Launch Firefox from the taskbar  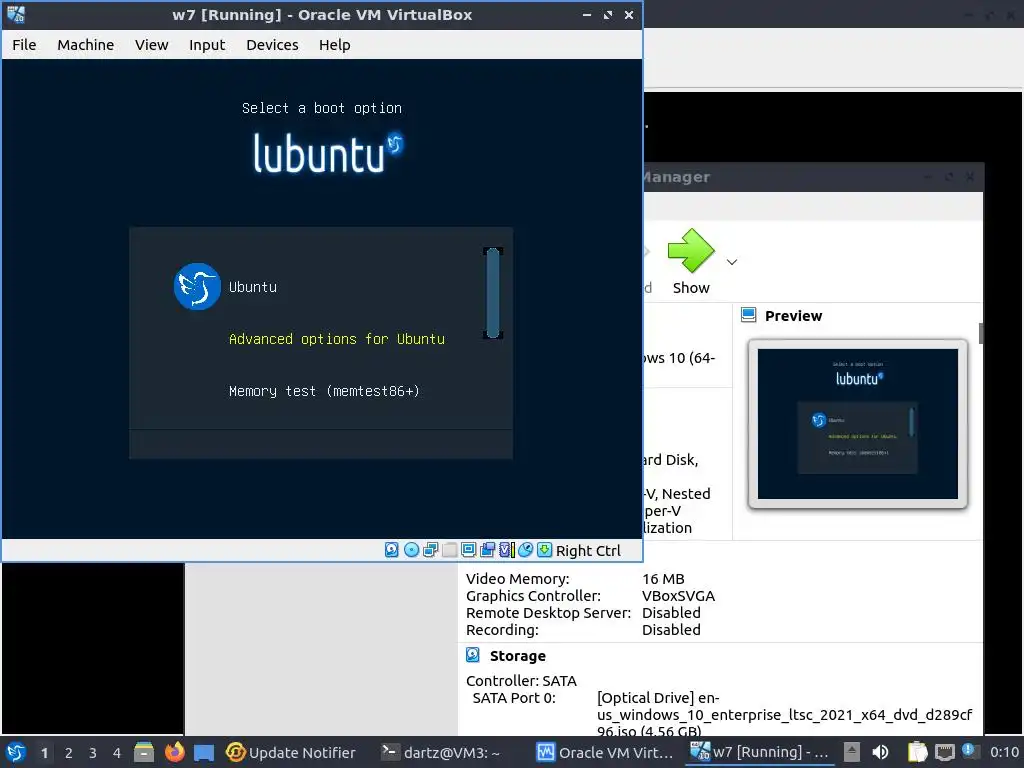point(174,752)
